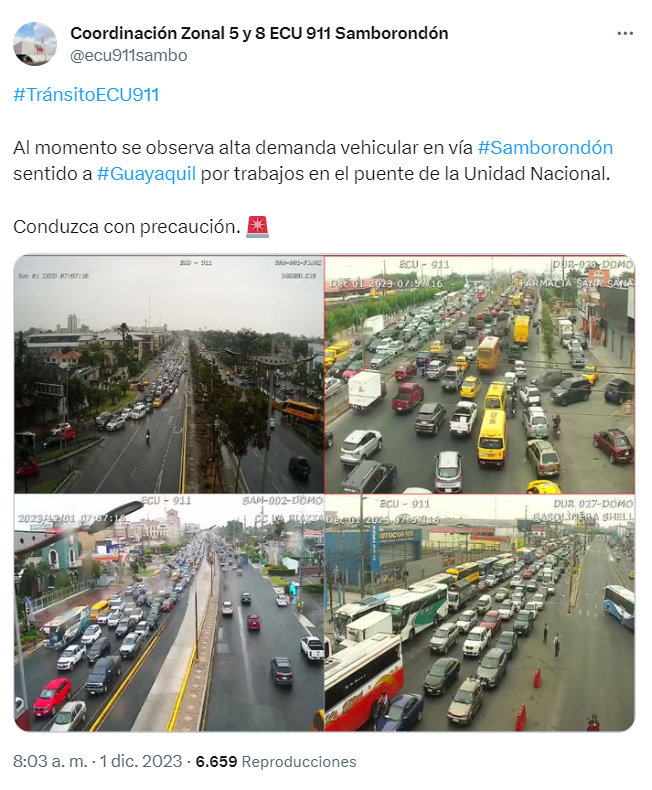Open the #Guayaquil hashtag link

click(146, 174)
